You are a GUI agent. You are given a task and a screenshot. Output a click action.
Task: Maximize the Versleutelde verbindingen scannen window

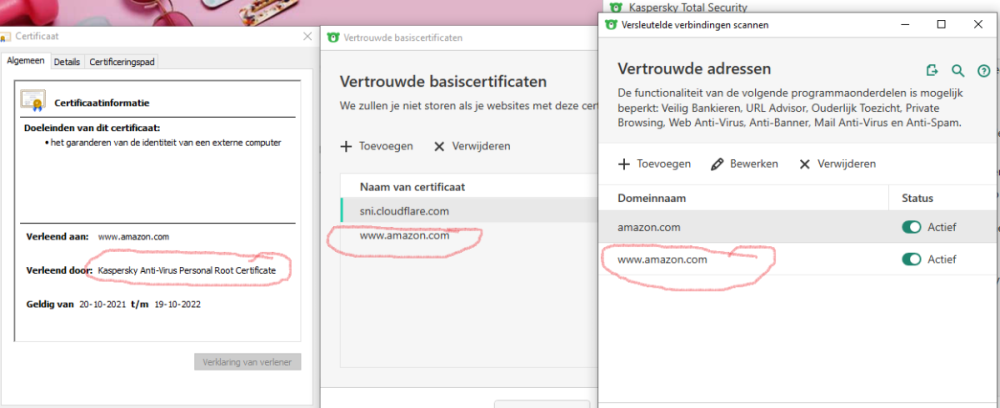click(941, 25)
